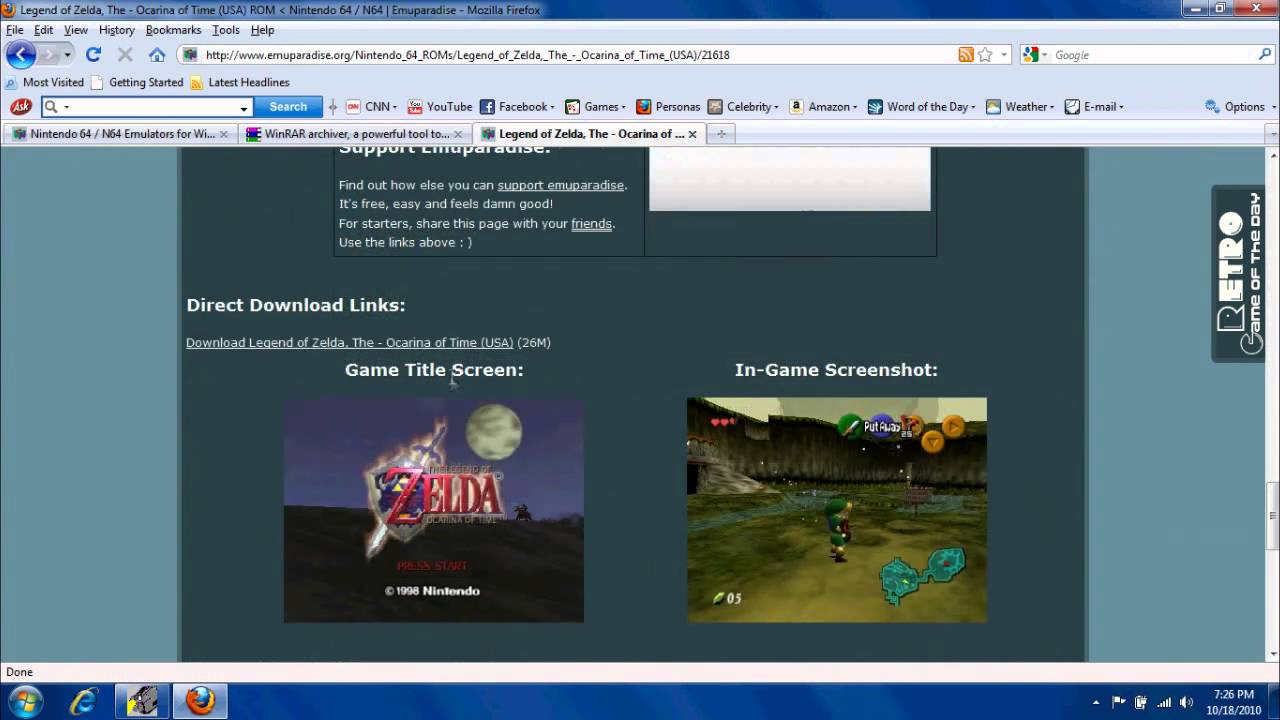Open the E-mail toolbar dropdown

(x=1121, y=107)
